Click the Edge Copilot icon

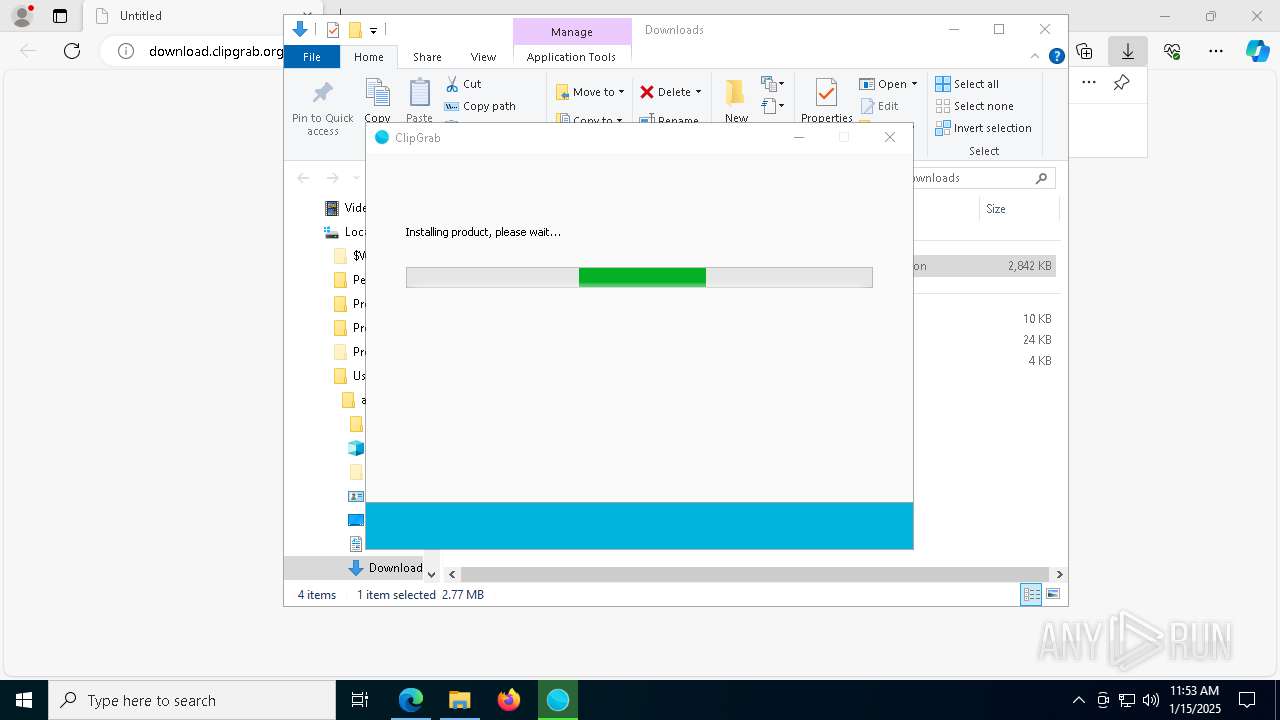(x=1258, y=51)
